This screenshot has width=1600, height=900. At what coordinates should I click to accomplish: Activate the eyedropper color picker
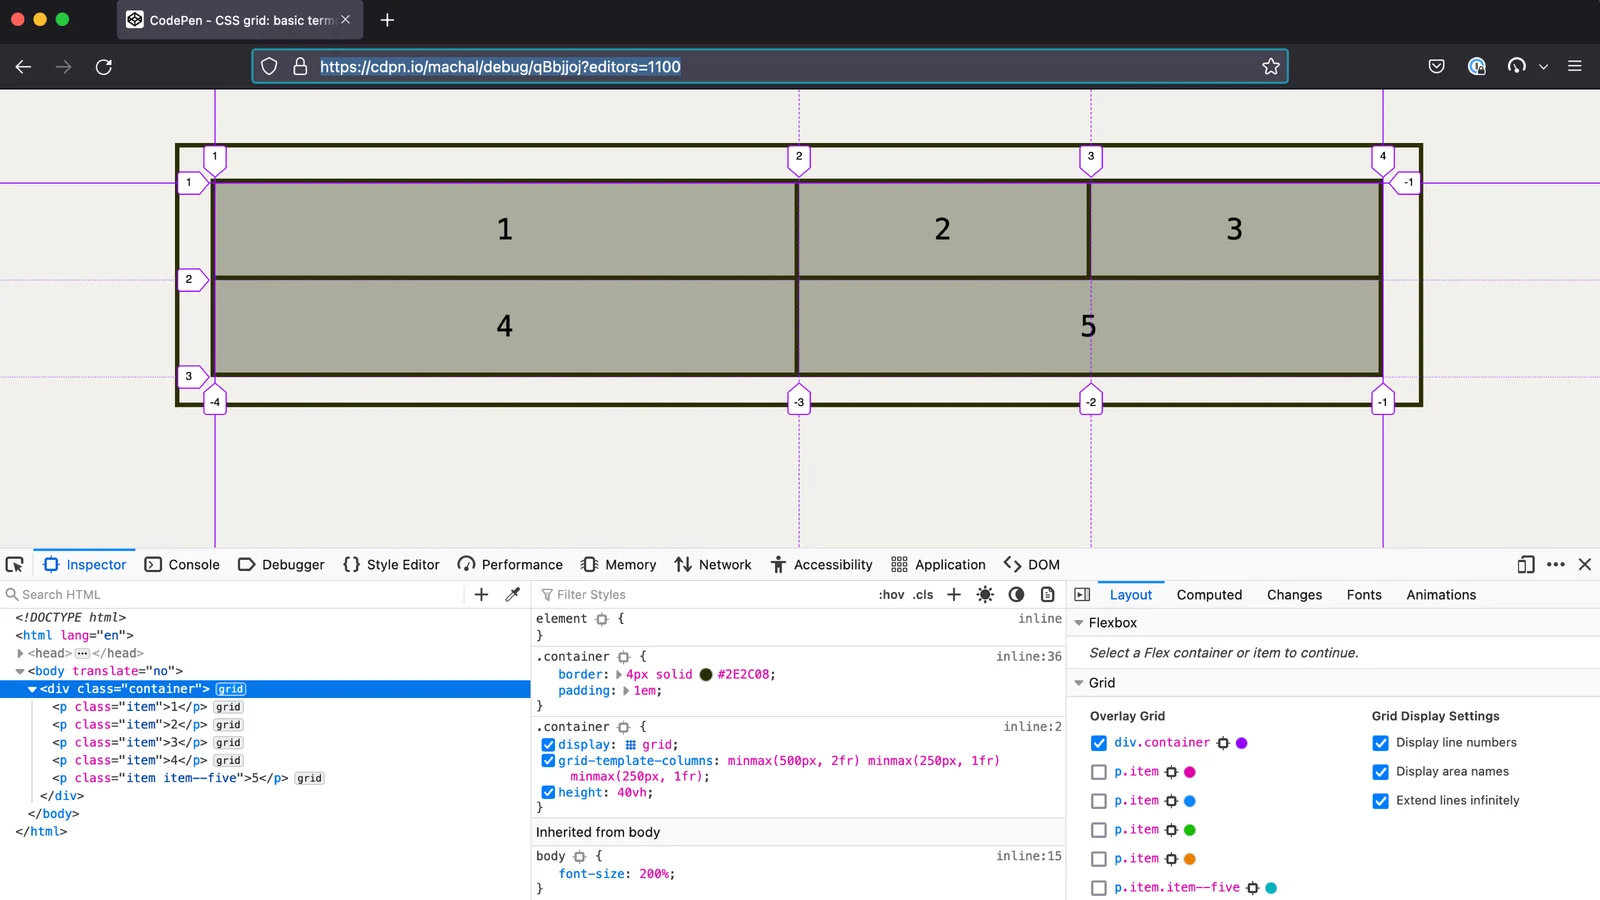pyautogui.click(x=513, y=594)
